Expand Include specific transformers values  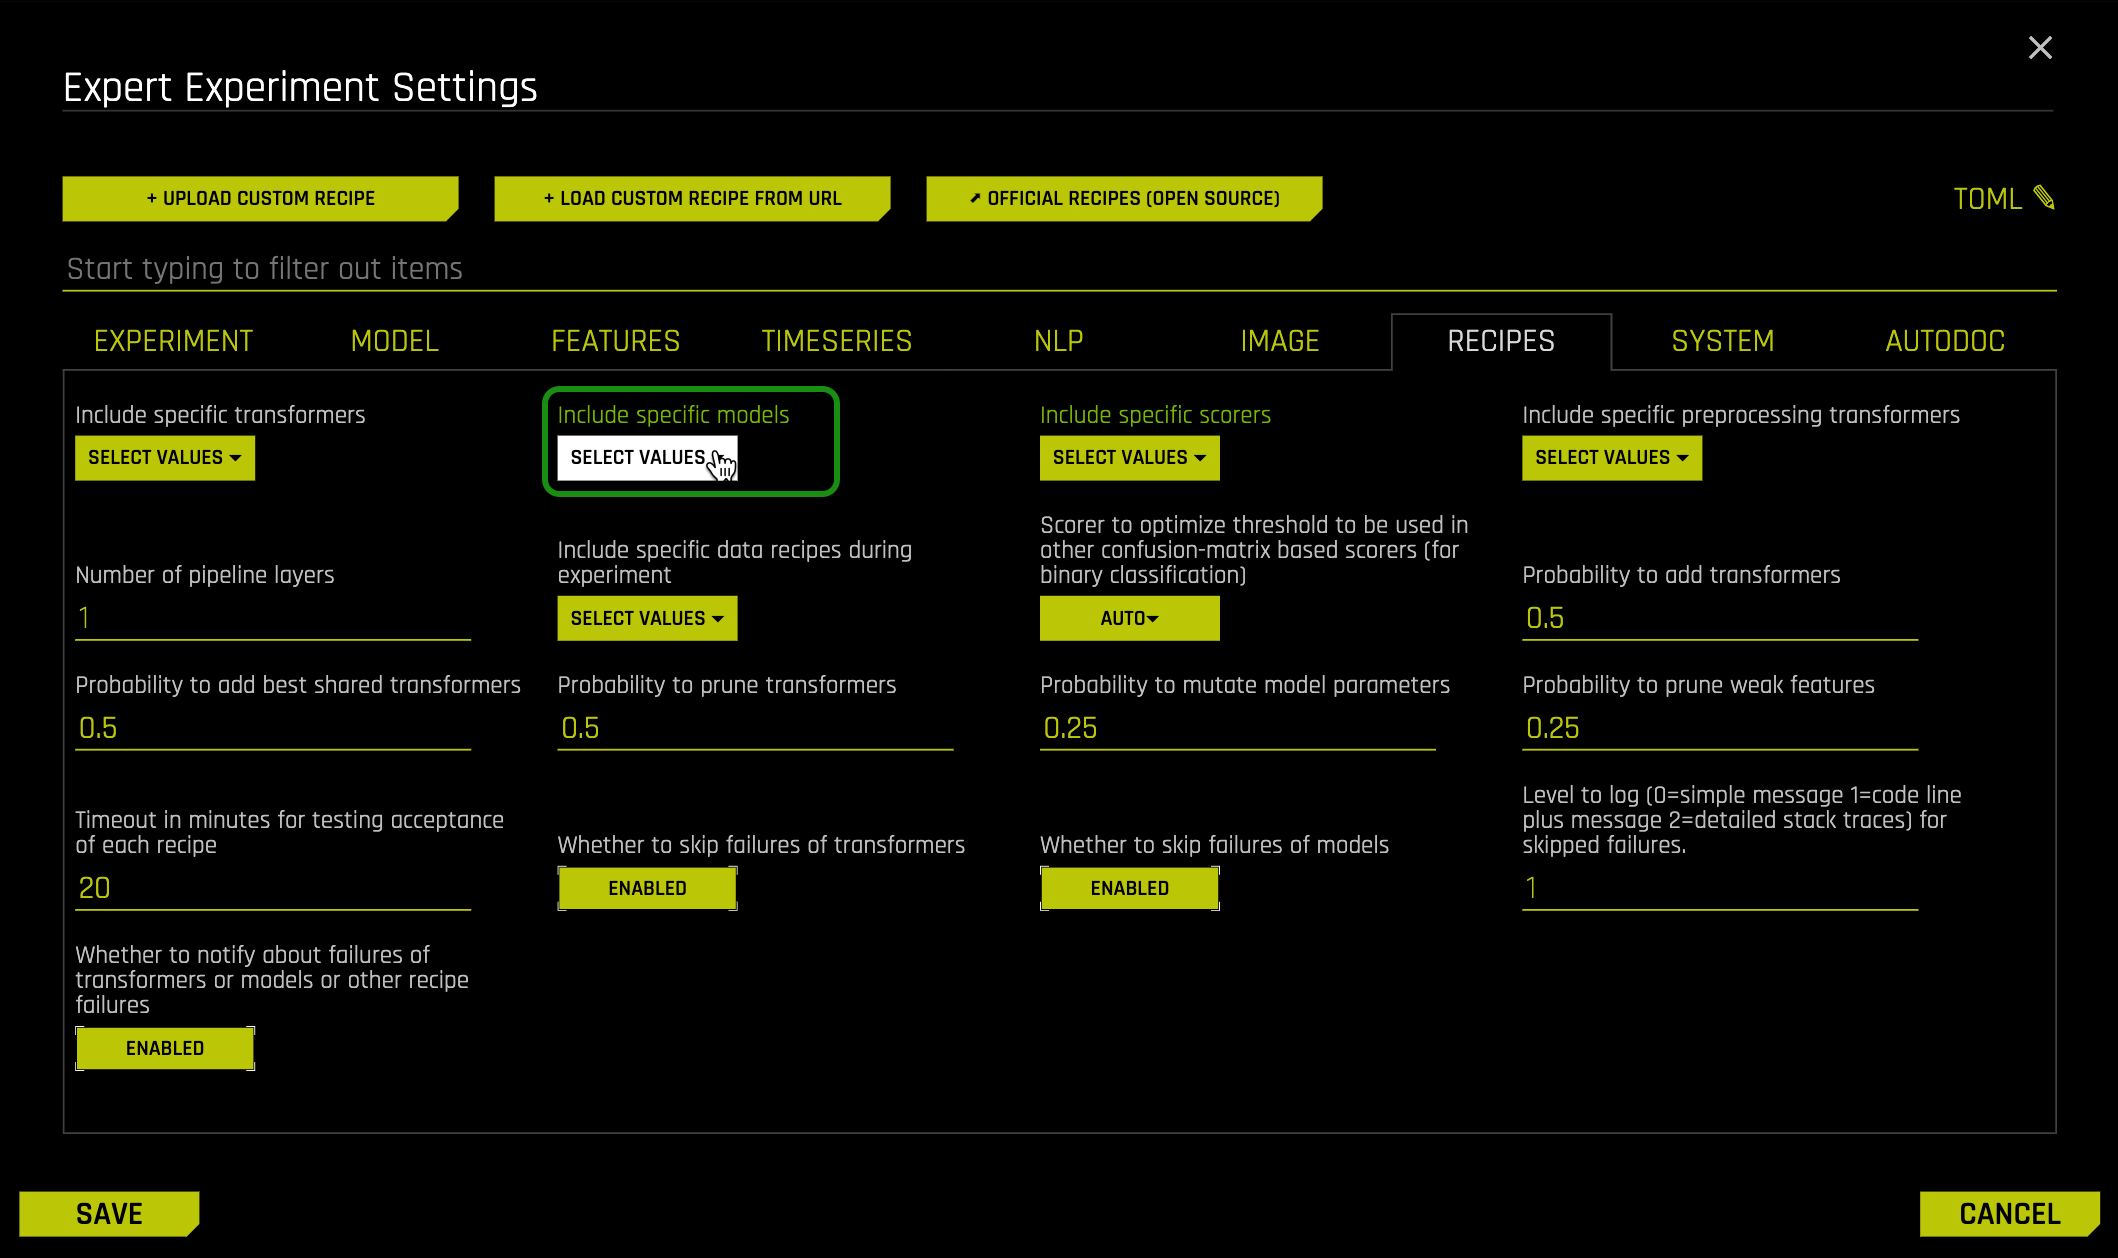click(163, 457)
